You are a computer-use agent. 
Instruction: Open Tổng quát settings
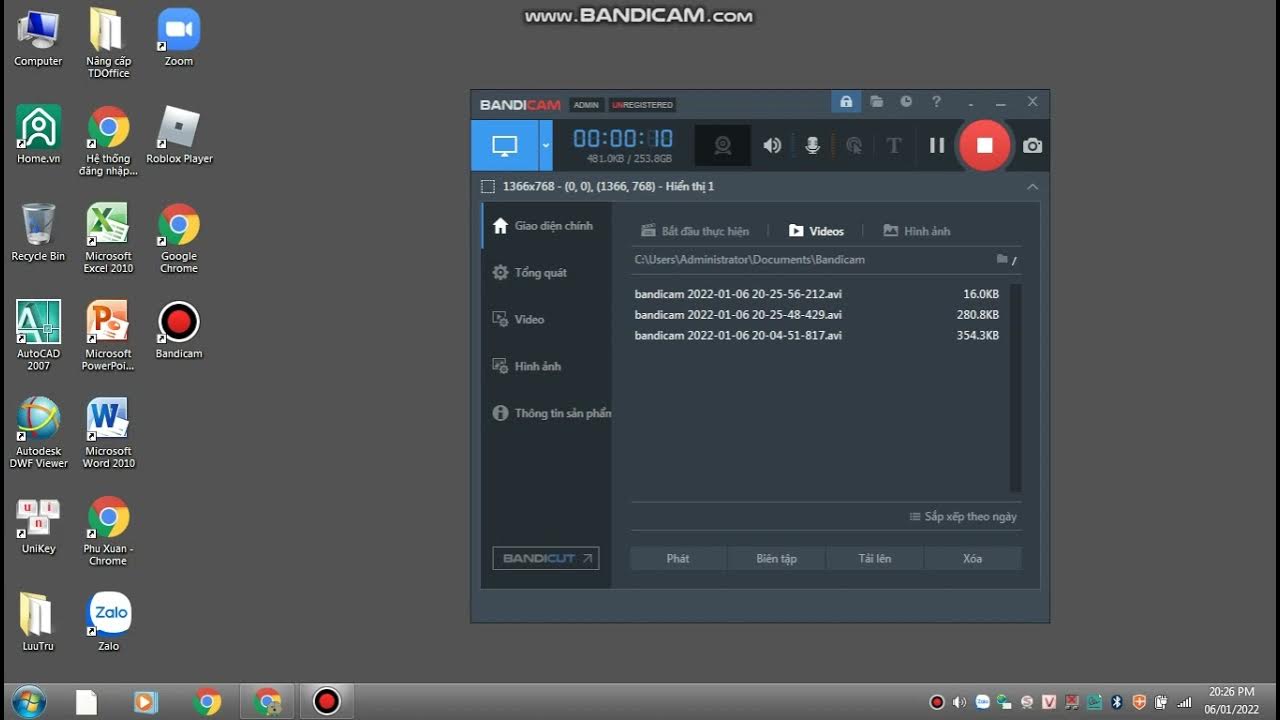(546, 272)
